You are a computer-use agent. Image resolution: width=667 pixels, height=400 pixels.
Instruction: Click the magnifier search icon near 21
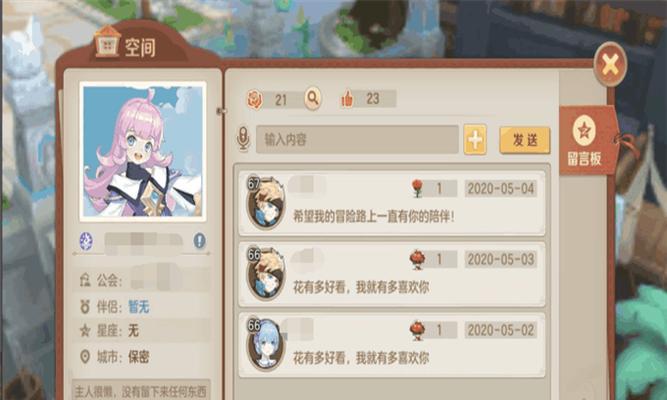[x=313, y=99]
